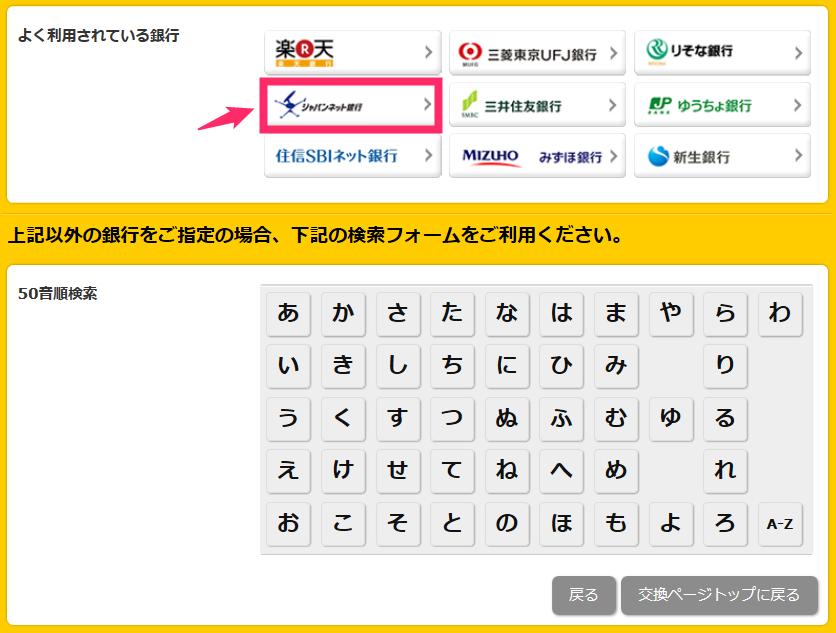Click the お key
This screenshot has width=836, height=633.
coord(288,524)
